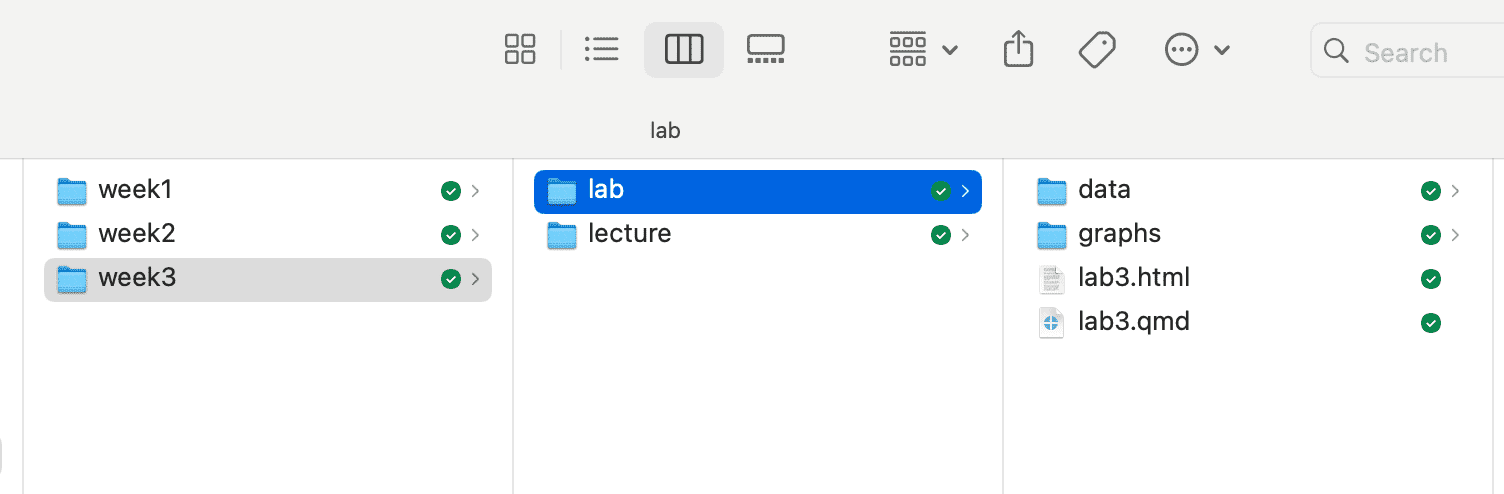
Task: Switch to gallery view
Action: click(x=765, y=49)
